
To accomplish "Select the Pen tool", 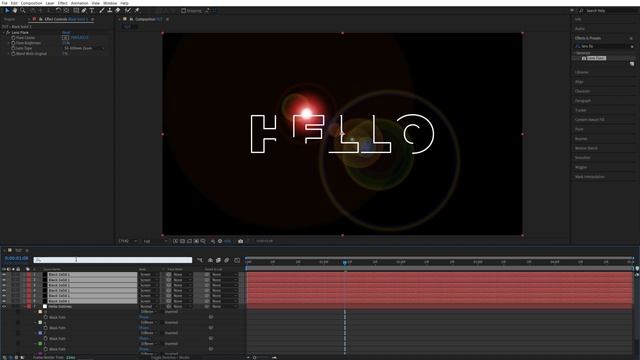I will pyautogui.click(x=84, y=10).
